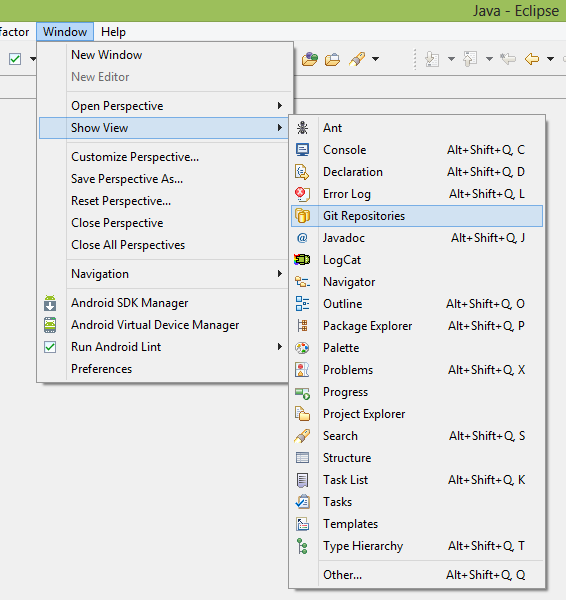Click the yellow Back arrow toolbar icon
Image resolution: width=566 pixels, height=600 pixels.
[532, 59]
